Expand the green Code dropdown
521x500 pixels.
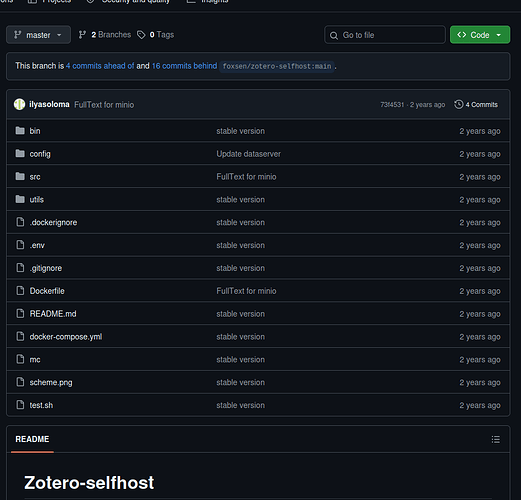pos(480,35)
